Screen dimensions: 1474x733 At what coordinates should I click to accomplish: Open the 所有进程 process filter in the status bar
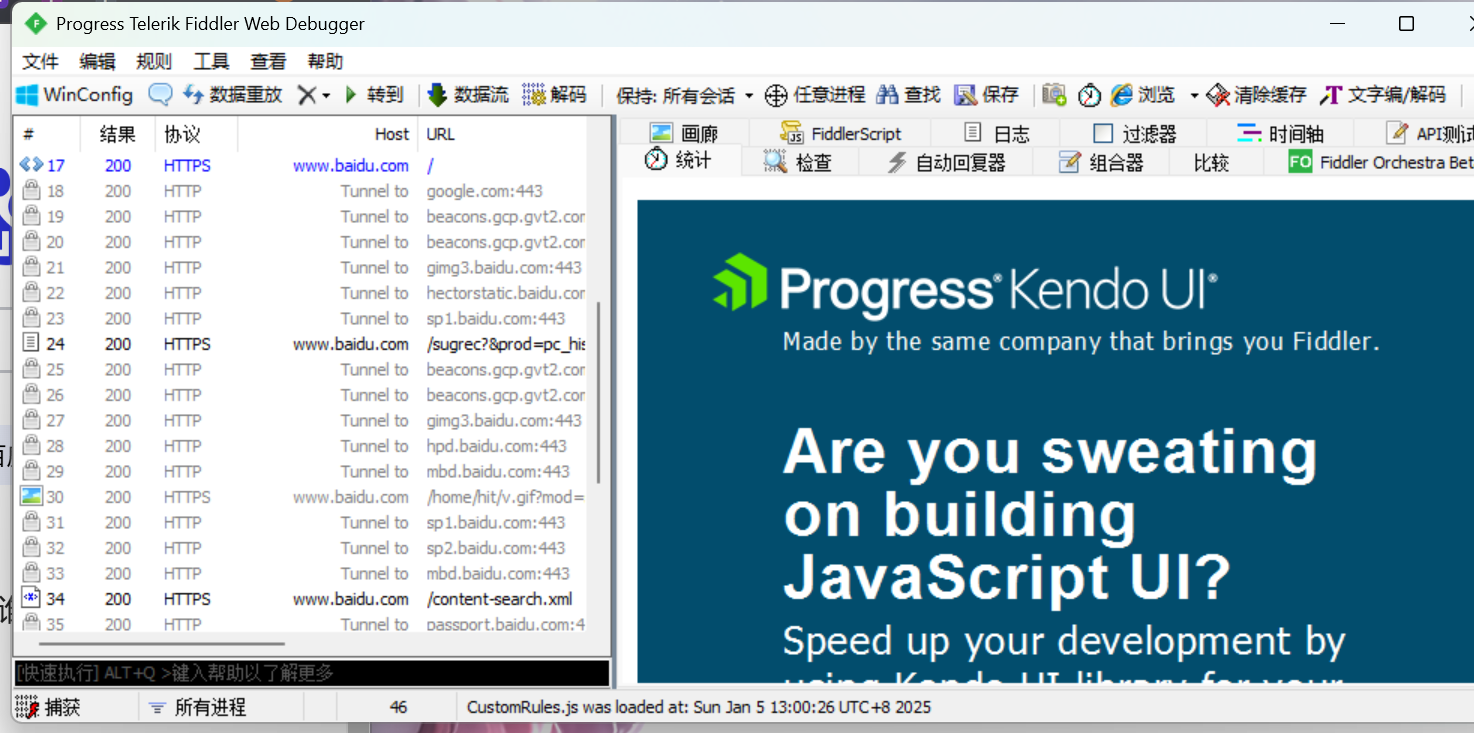pyautogui.click(x=197, y=707)
